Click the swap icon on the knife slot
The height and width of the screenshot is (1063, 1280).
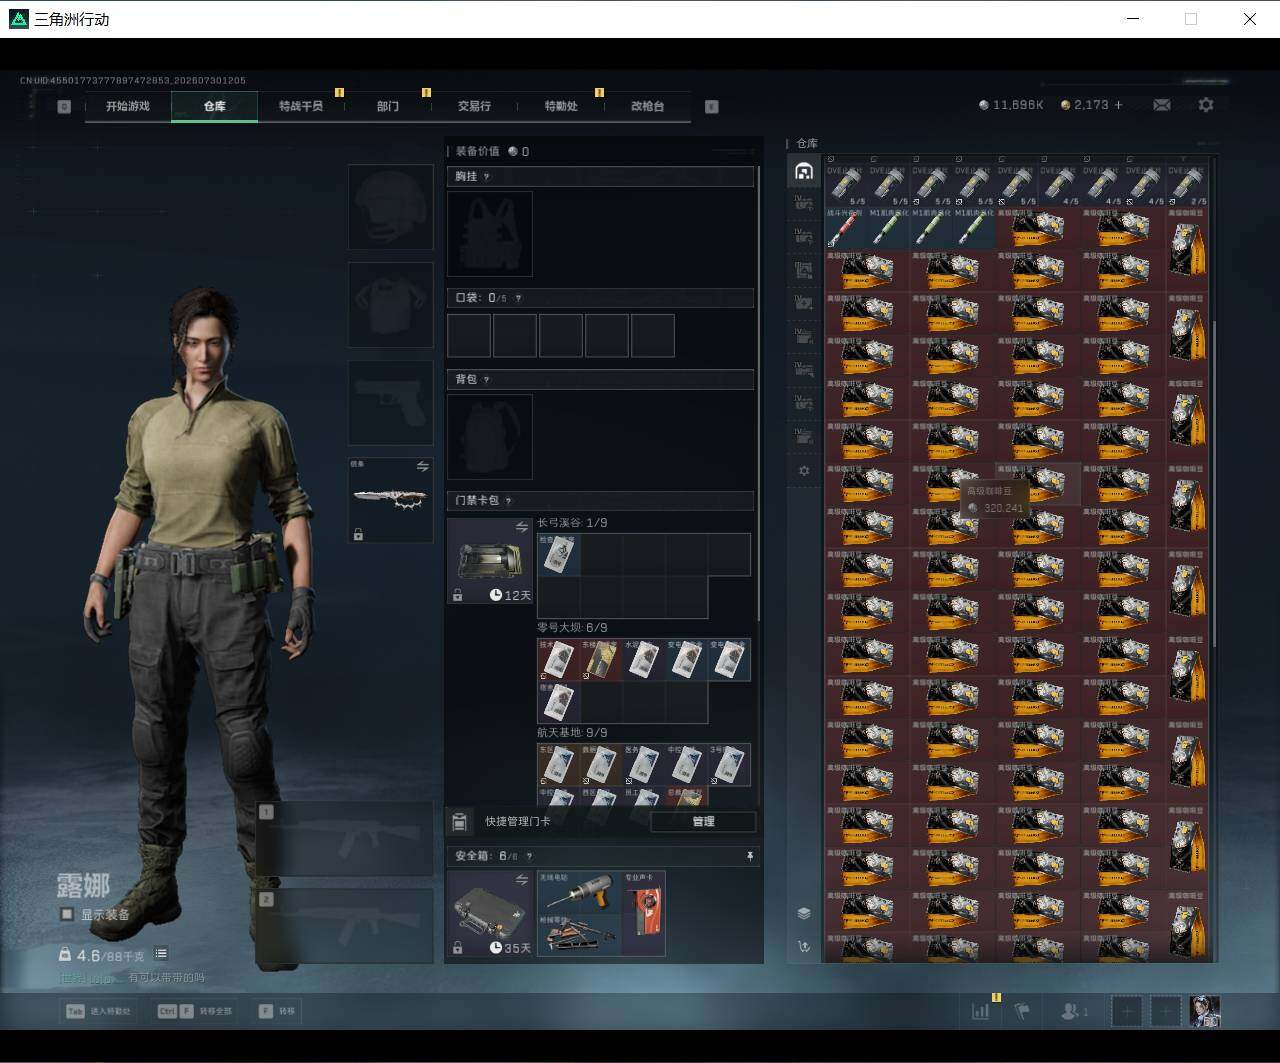pos(422,467)
